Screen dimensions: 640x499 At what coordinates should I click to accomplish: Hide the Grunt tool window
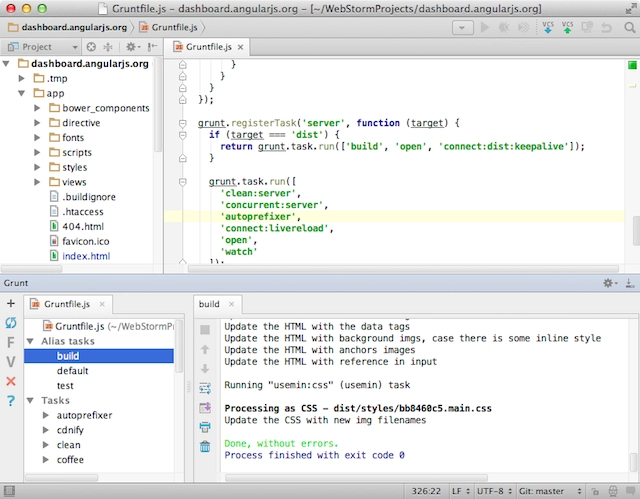[630, 283]
